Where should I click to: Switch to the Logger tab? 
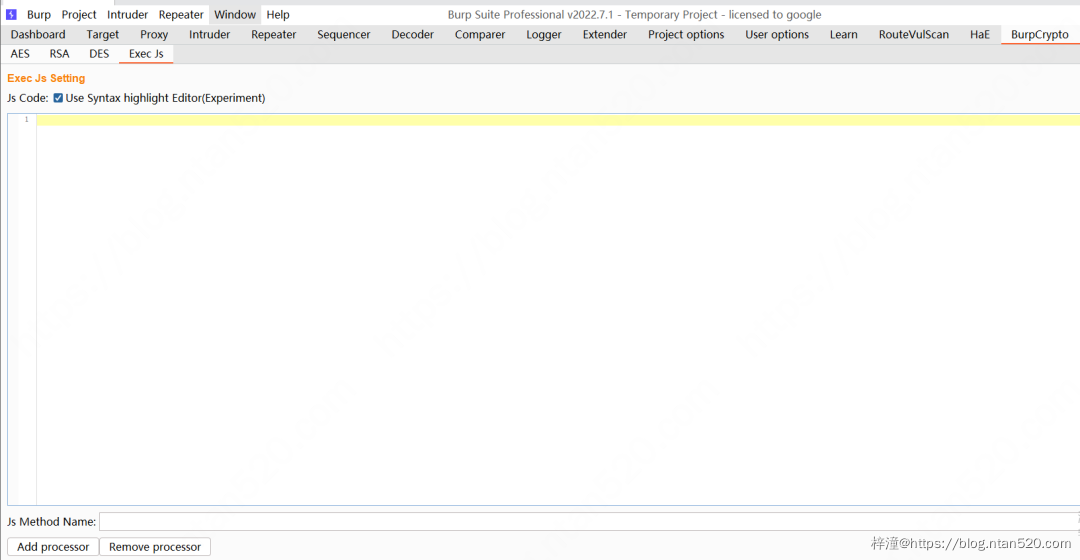(544, 34)
